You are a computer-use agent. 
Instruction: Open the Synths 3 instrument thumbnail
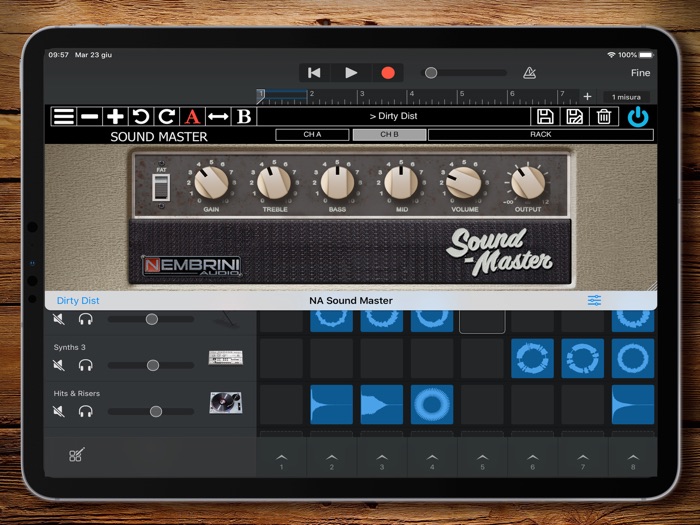coord(226,358)
